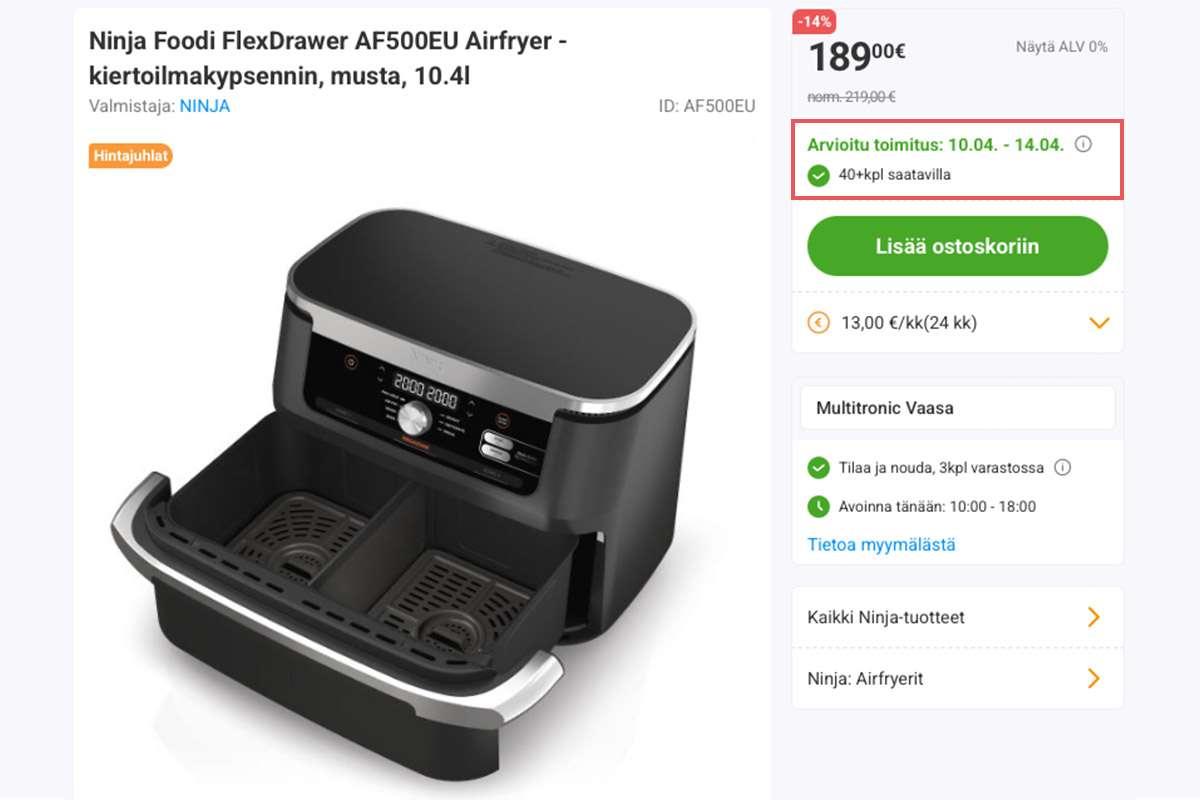Open the Multitronic Vaasa store selector
Screen dimensions: 1200x800
pos(958,408)
